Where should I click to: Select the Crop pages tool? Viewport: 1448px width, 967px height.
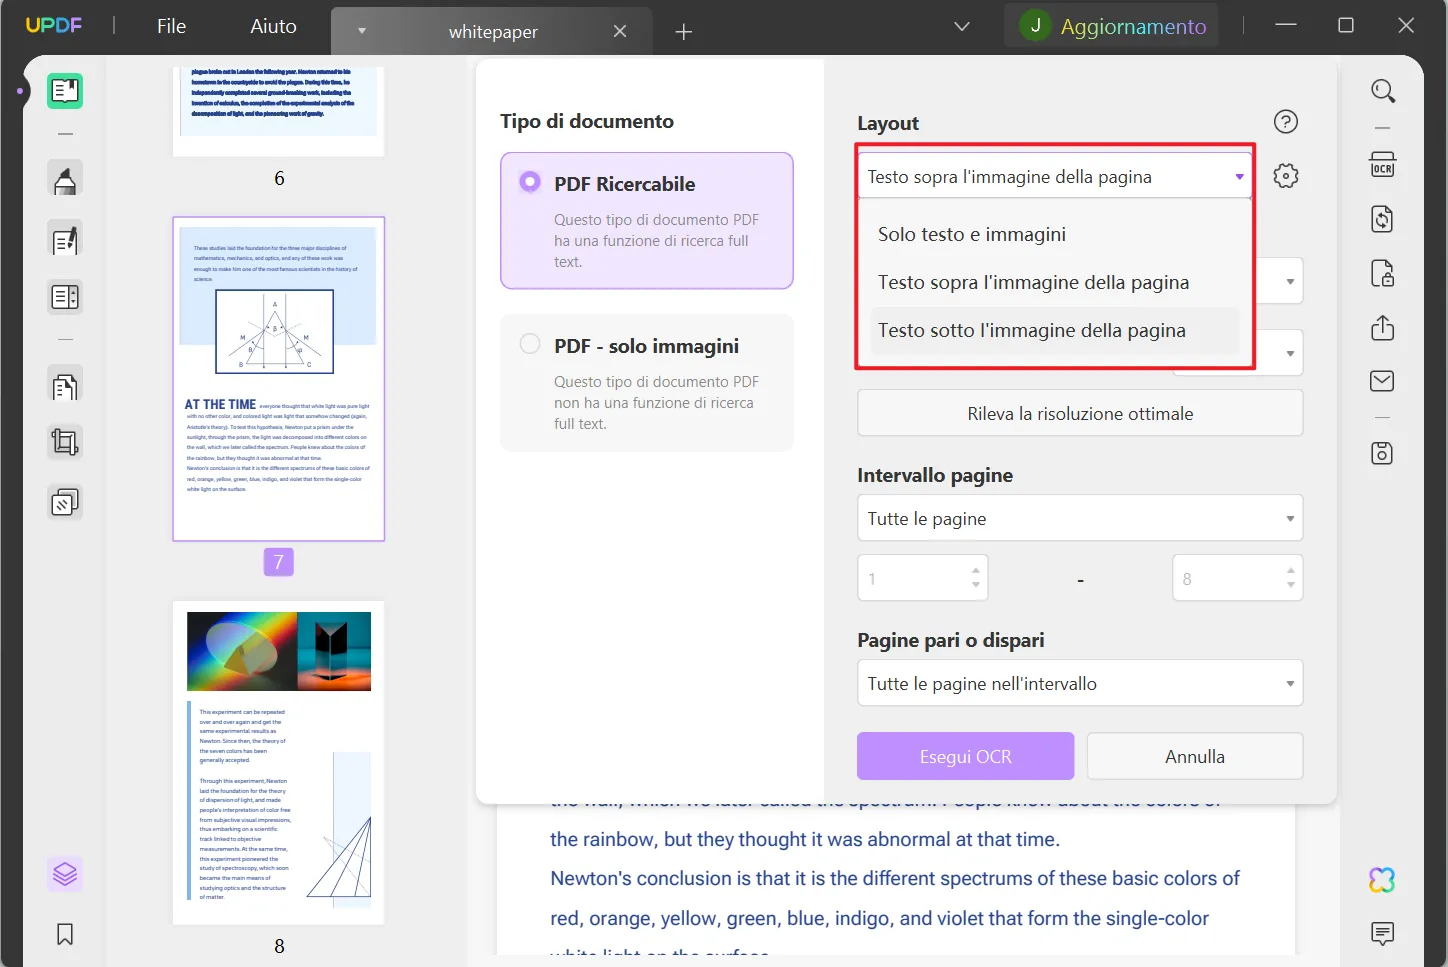[x=64, y=441]
